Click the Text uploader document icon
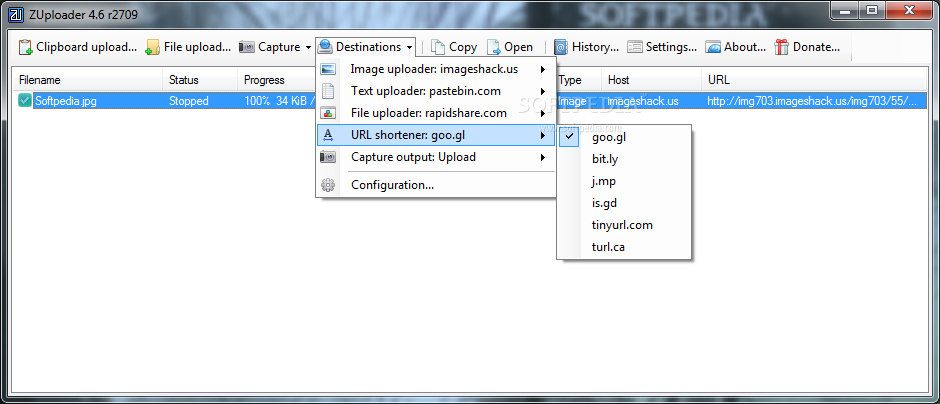The image size is (940, 404). click(328, 91)
